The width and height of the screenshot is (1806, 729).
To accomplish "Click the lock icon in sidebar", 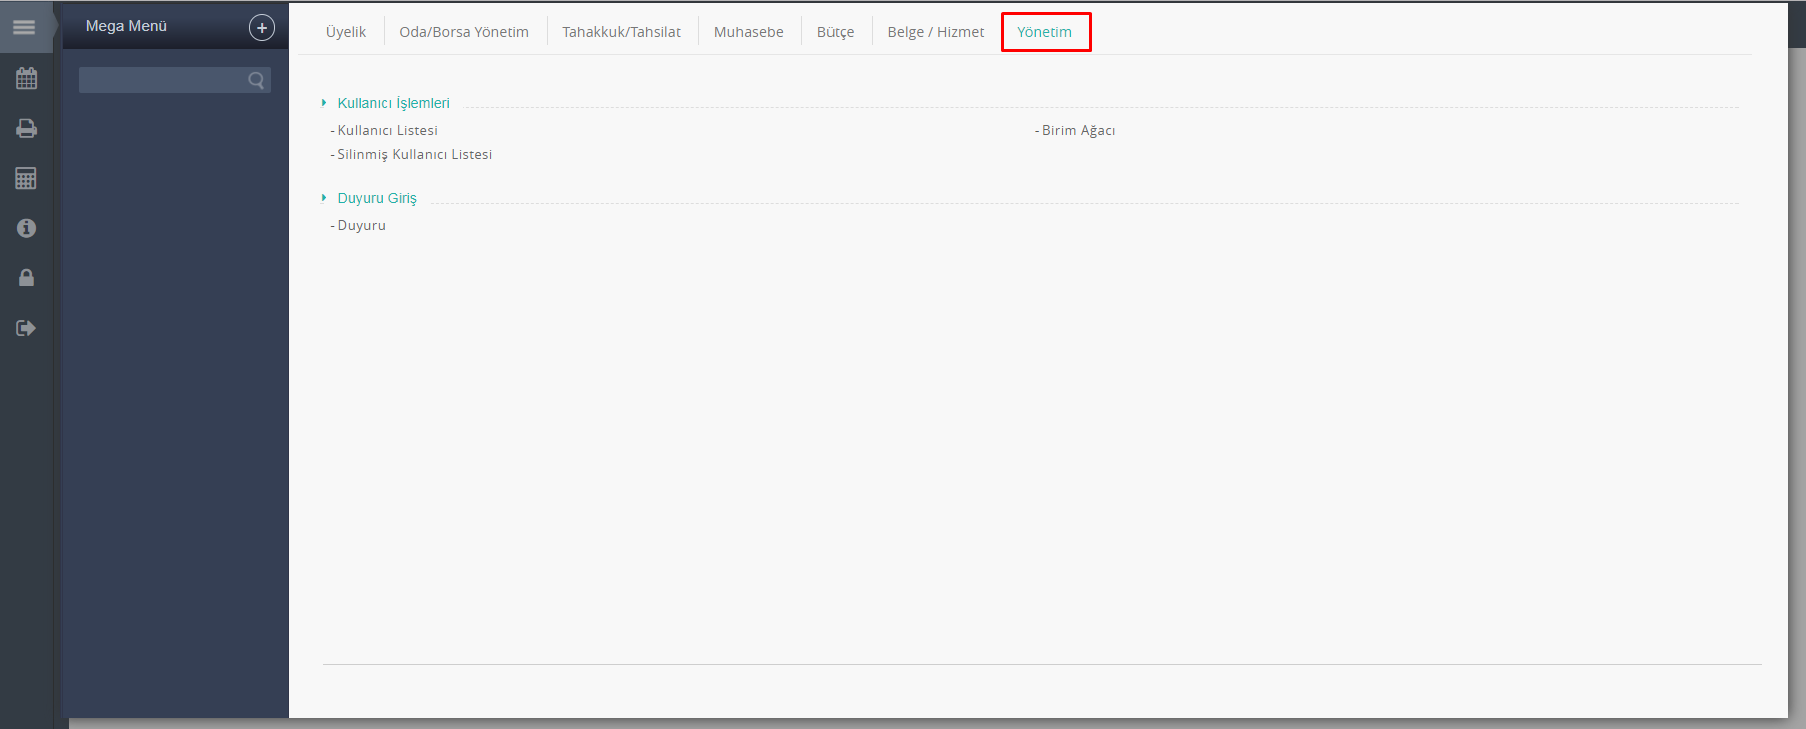I will click(26, 278).
